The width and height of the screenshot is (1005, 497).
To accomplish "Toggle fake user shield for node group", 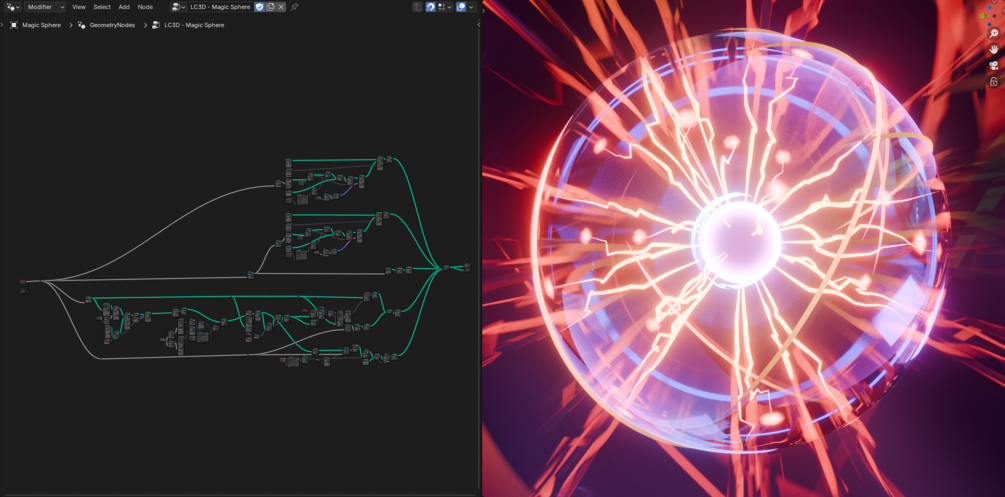I will click(x=260, y=7).
